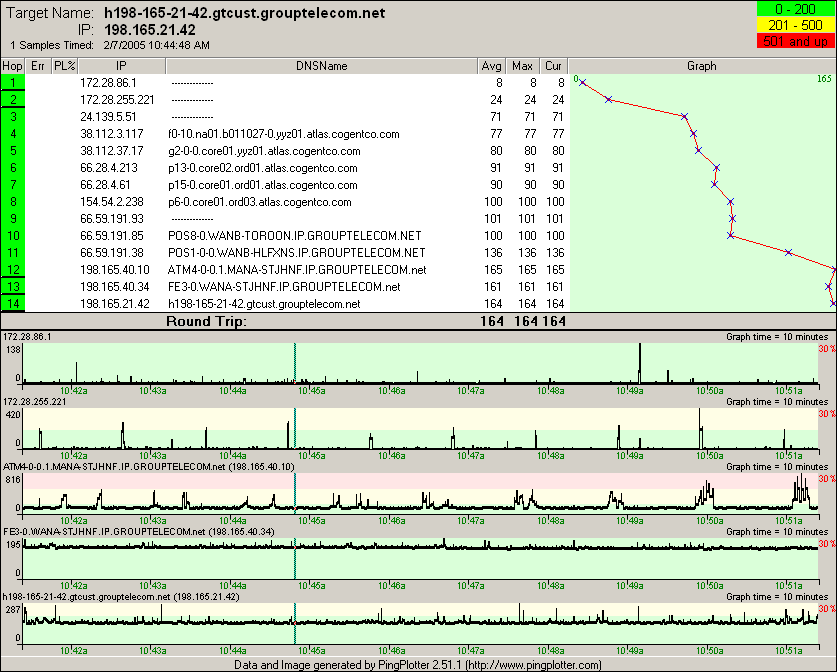Screen dimensions: 837x672
Task: Click the hop 7 green number box
Action: point(13,184)
